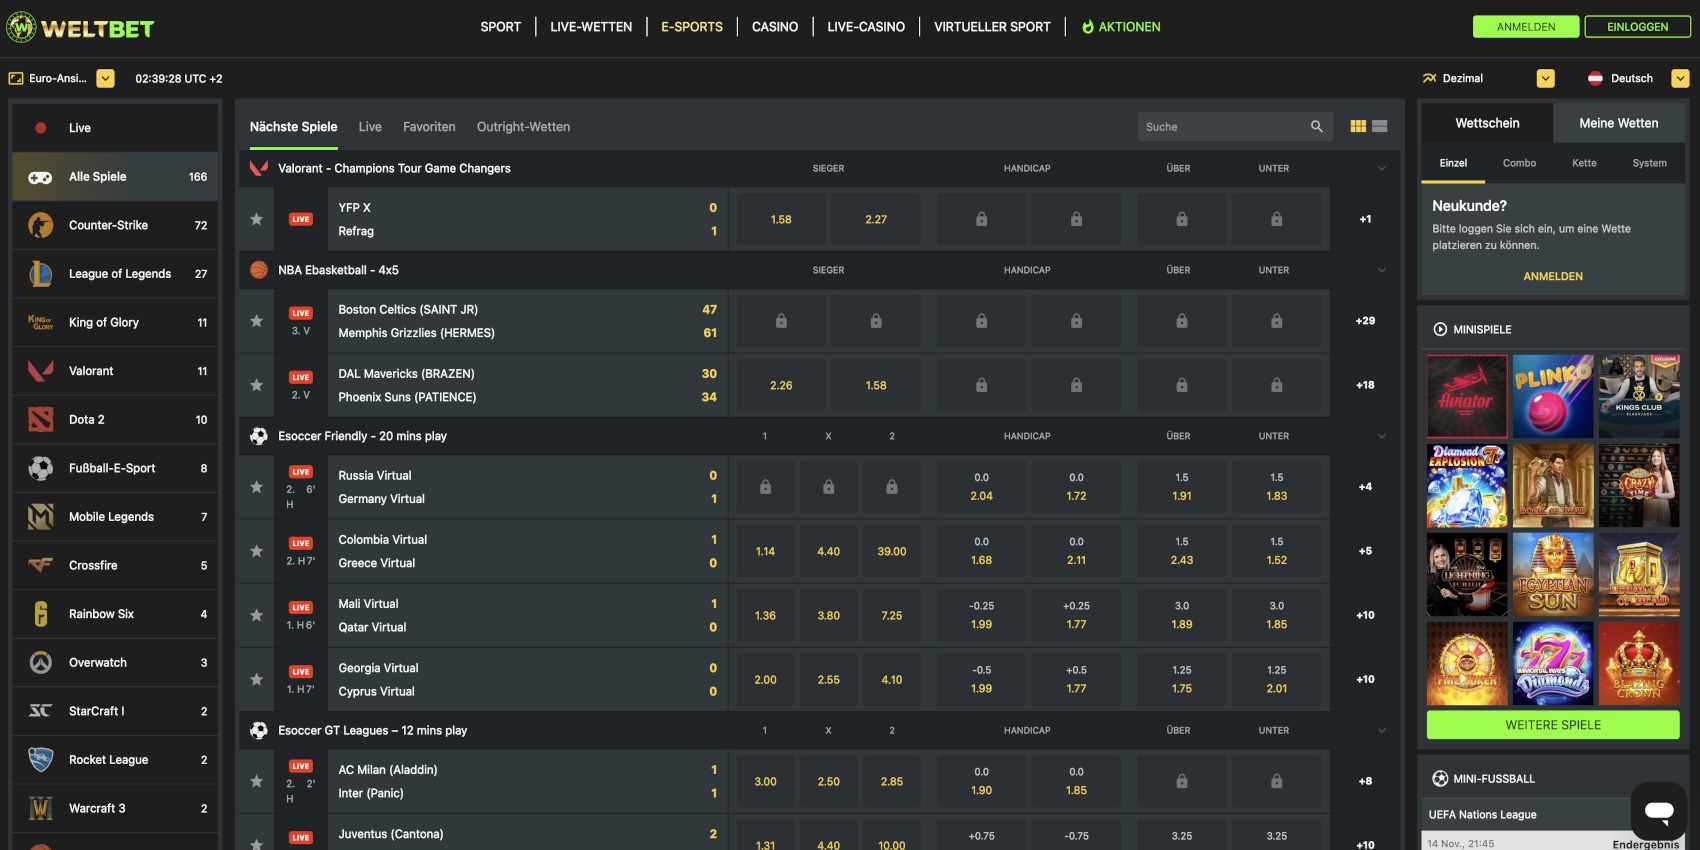The width and height of the screenshot is (1700, 850).
Task: Favorite the DAL Mavericks vs Phoenix match
Action: coord(257,385)
